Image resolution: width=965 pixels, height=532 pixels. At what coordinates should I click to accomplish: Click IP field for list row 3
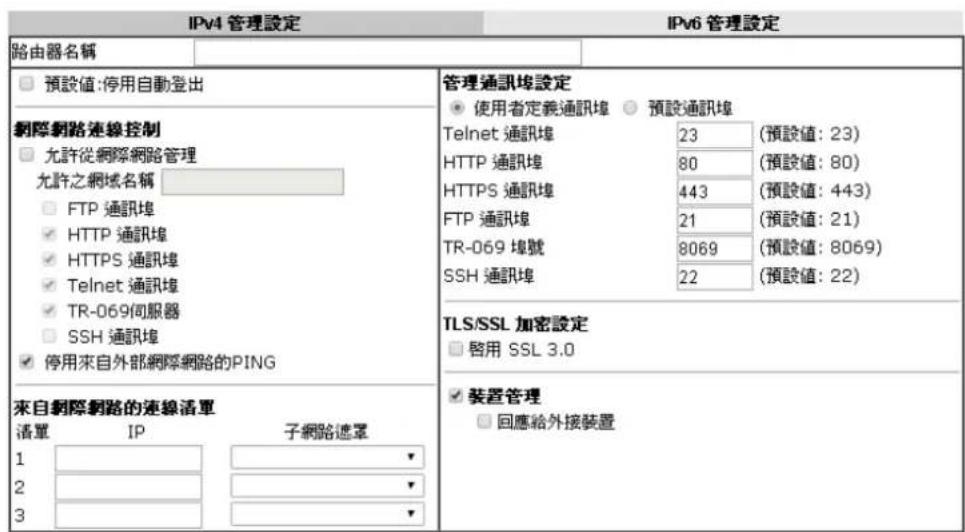(129, 515)
